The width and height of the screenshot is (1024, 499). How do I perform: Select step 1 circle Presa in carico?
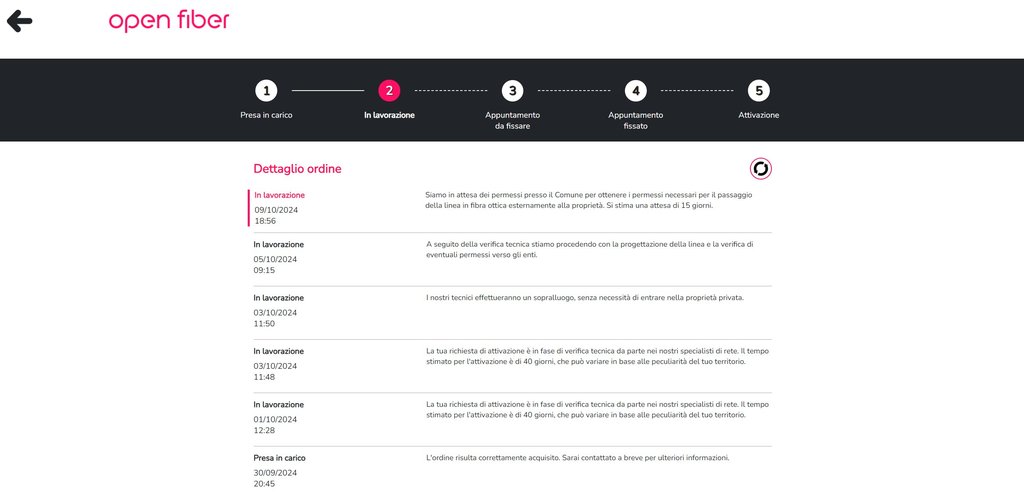click(266, 91)
